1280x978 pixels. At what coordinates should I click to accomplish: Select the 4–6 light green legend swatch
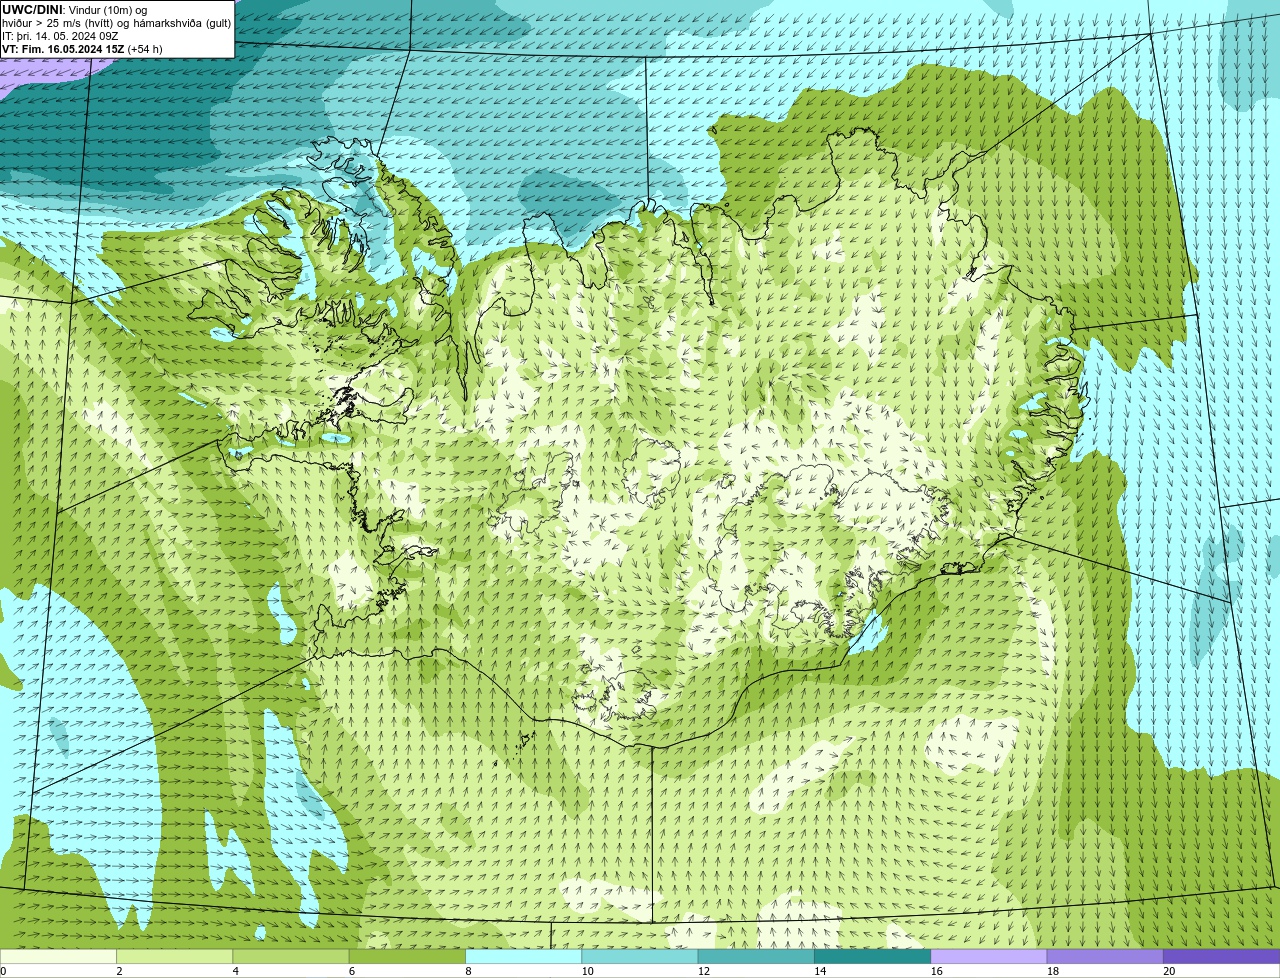pos(291,956)
